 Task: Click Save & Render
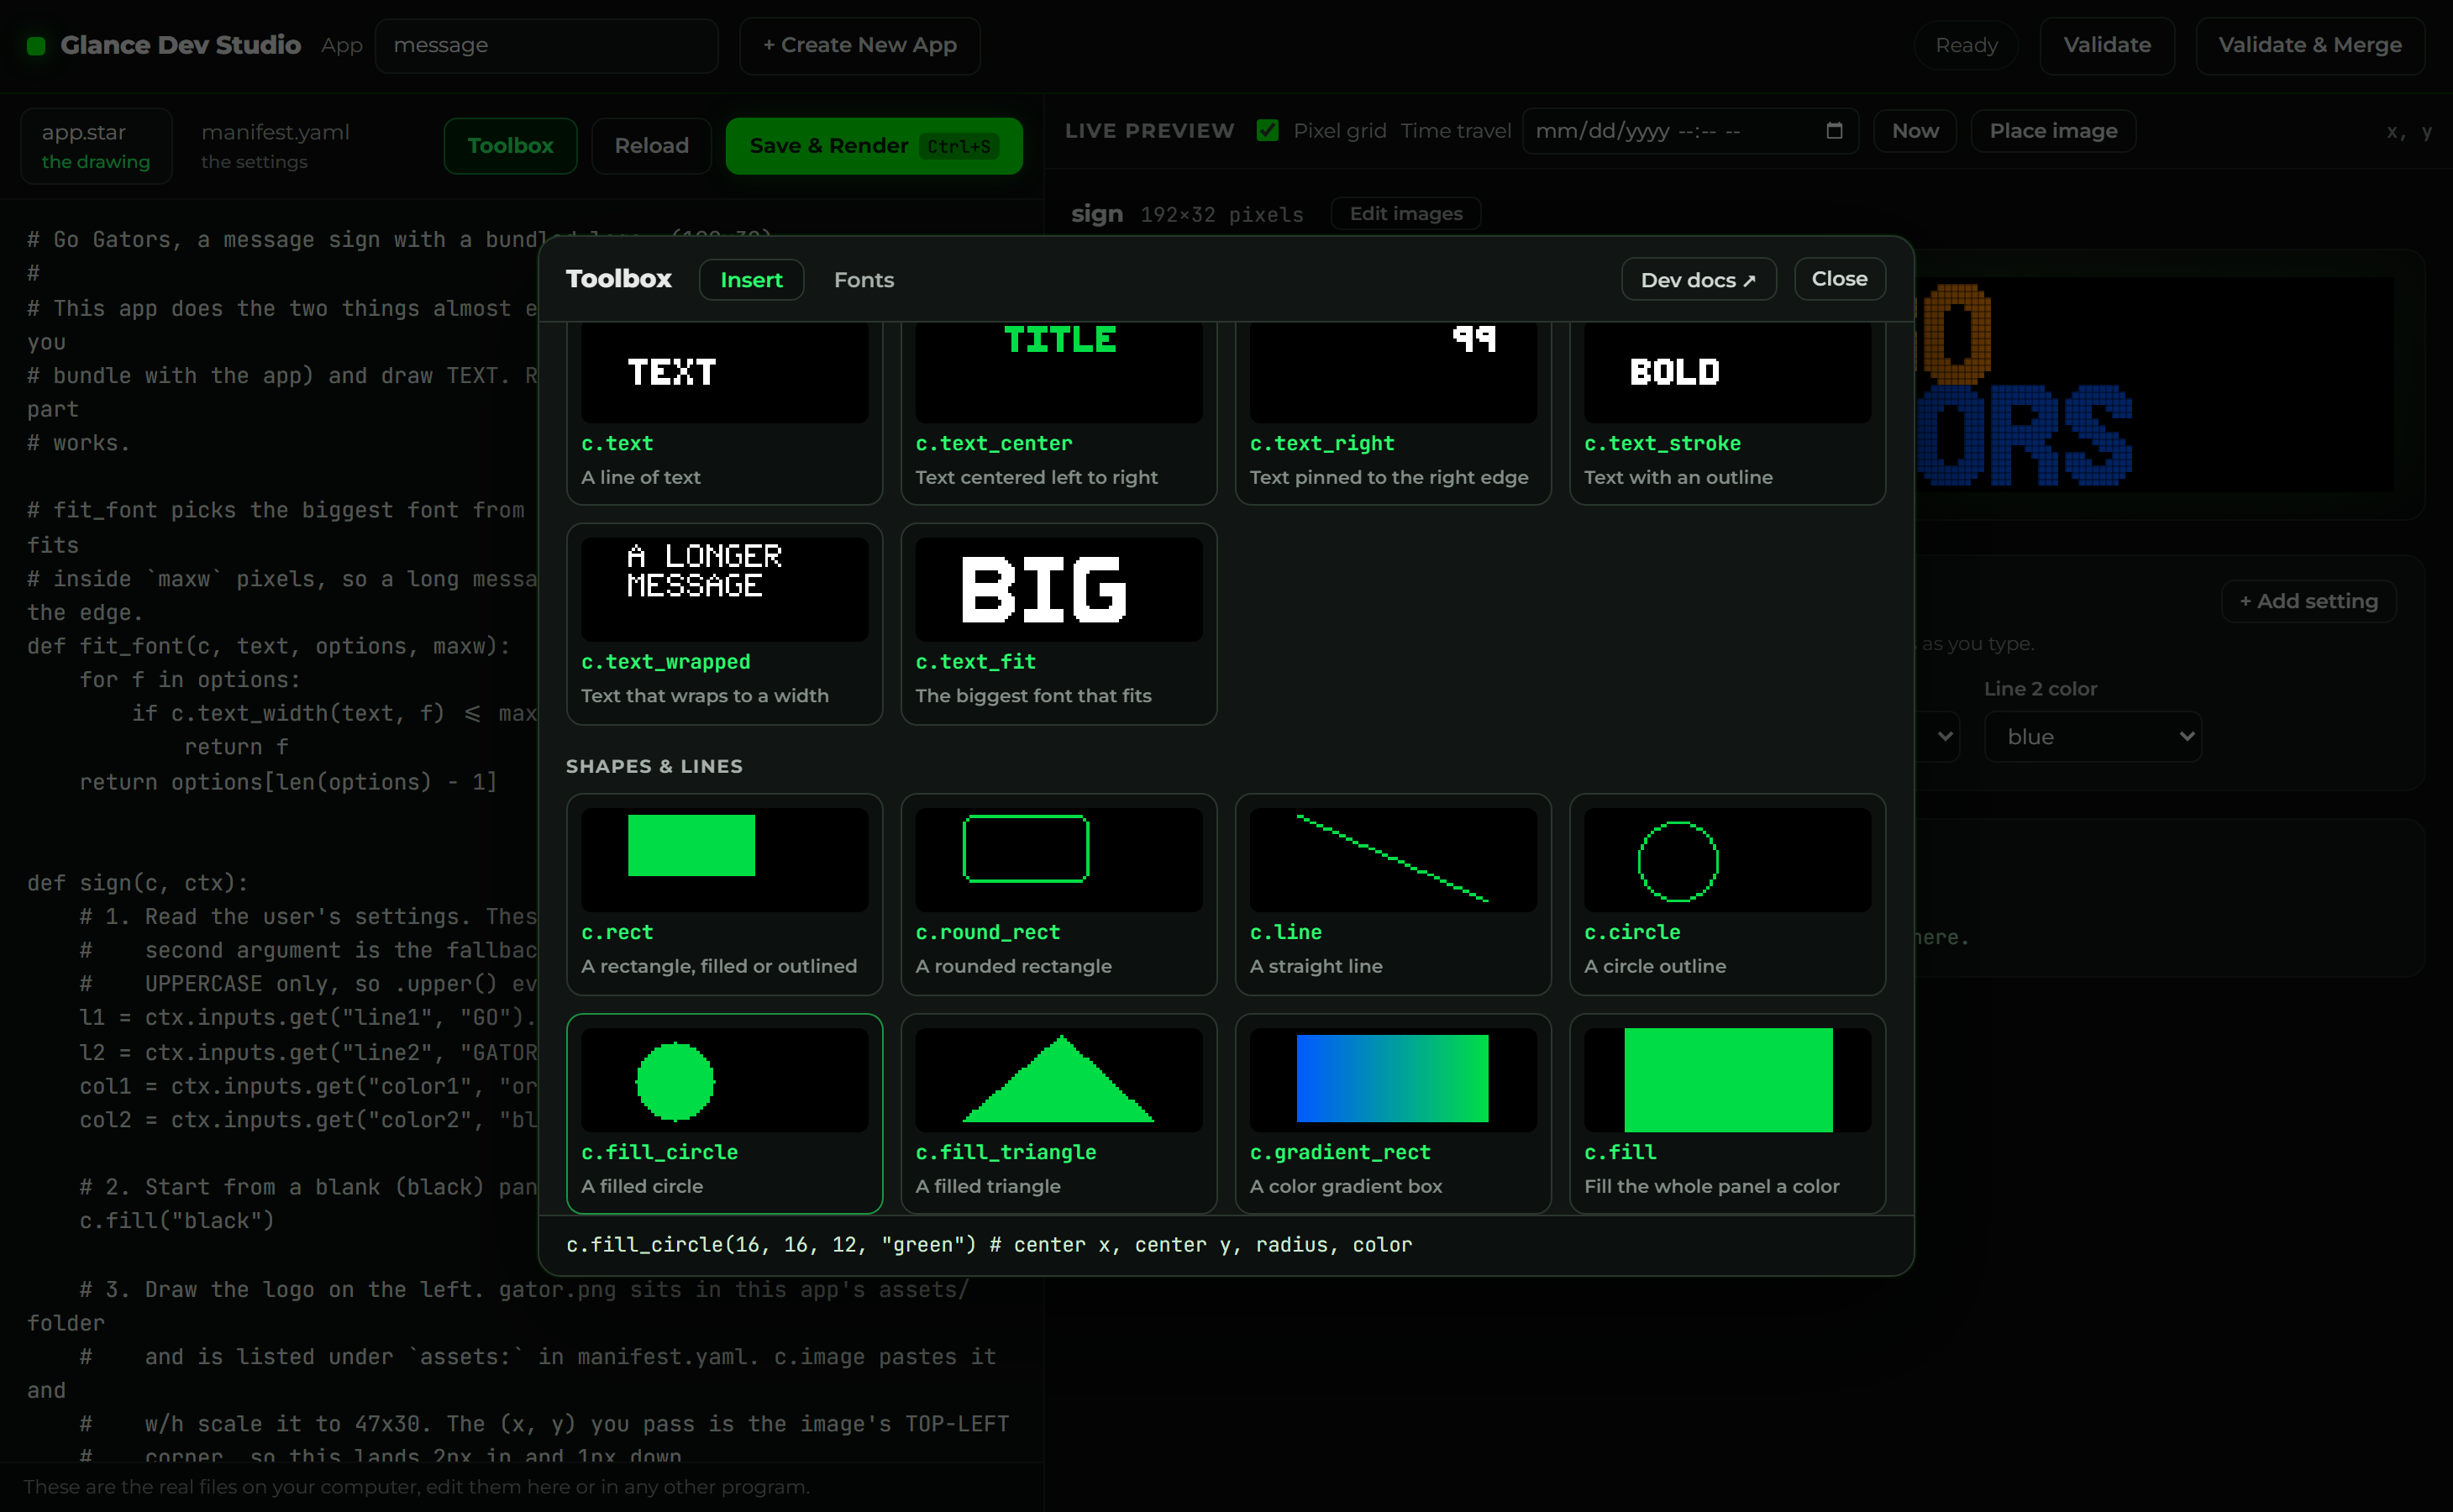[x=874, y=146]
